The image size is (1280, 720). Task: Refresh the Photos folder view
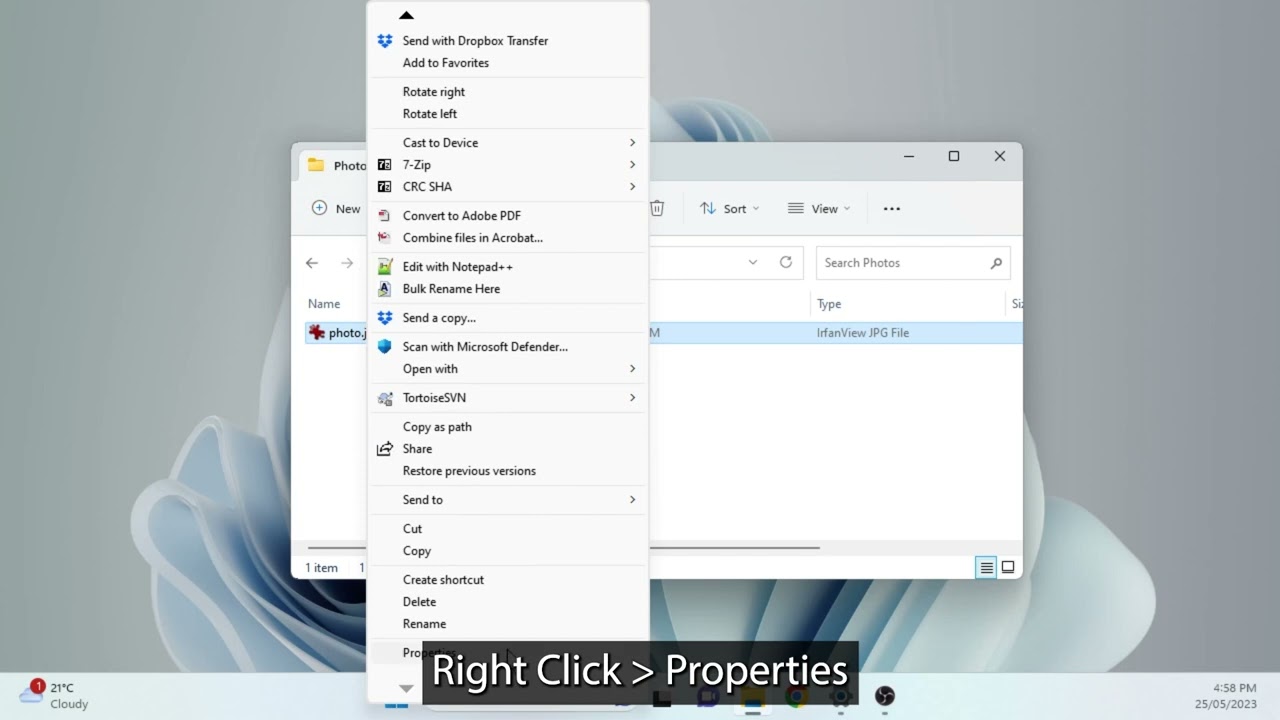(786, 262)
